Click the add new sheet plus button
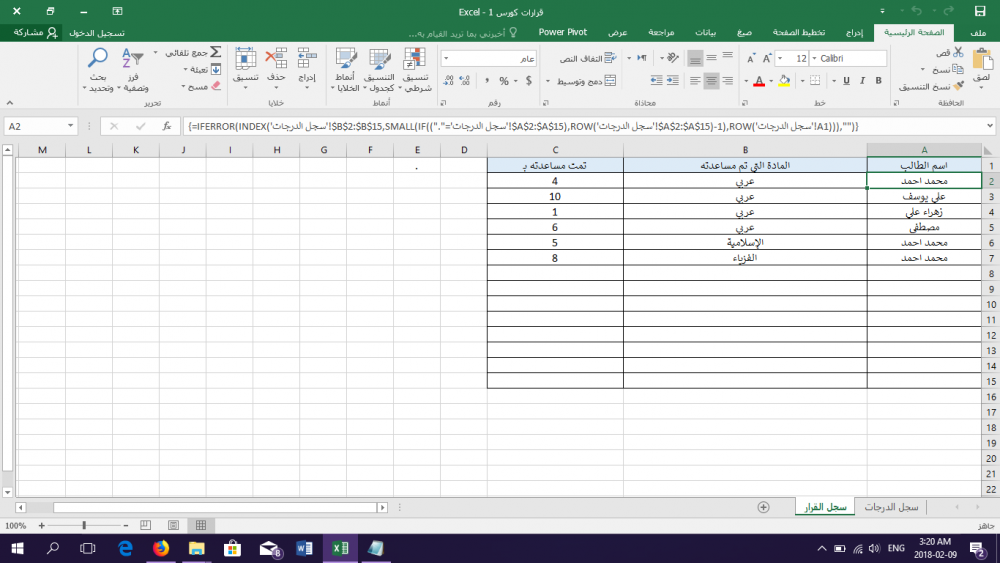1000x563 pixels. (x=764, y=507)
